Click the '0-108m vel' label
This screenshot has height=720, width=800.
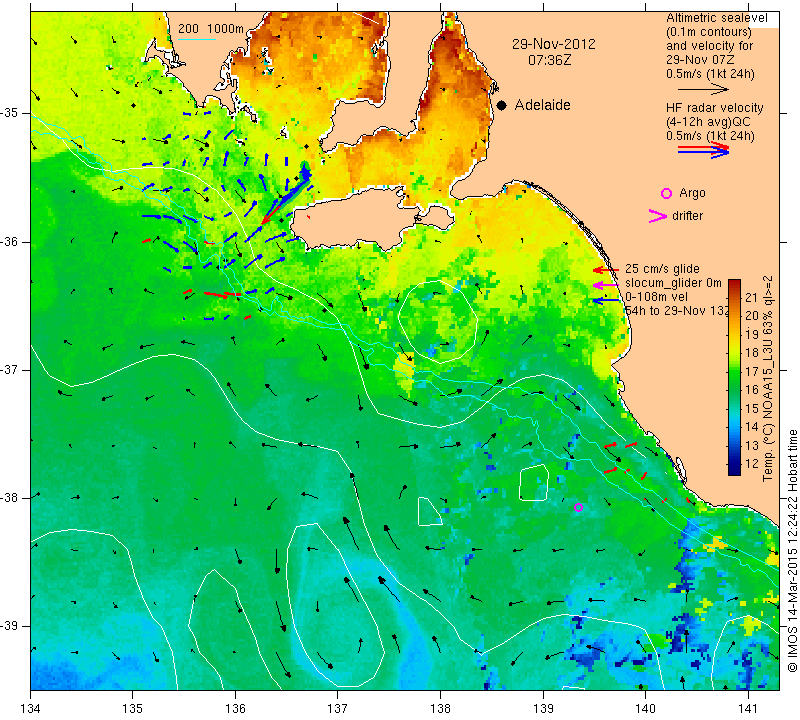656,297
